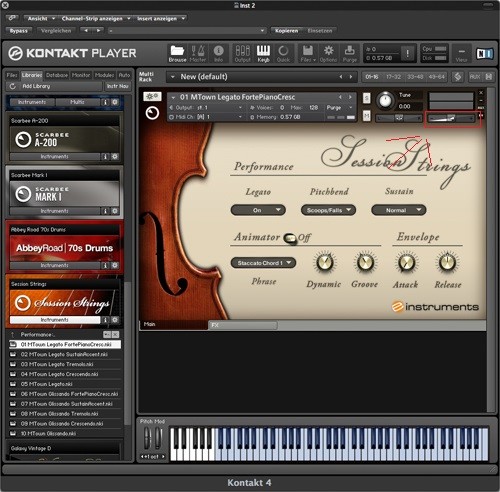The height and width of the screenshot is (492, 500).
Task: Click next instrument arrow beside instrument name
Action: click(x=350, y=97)
